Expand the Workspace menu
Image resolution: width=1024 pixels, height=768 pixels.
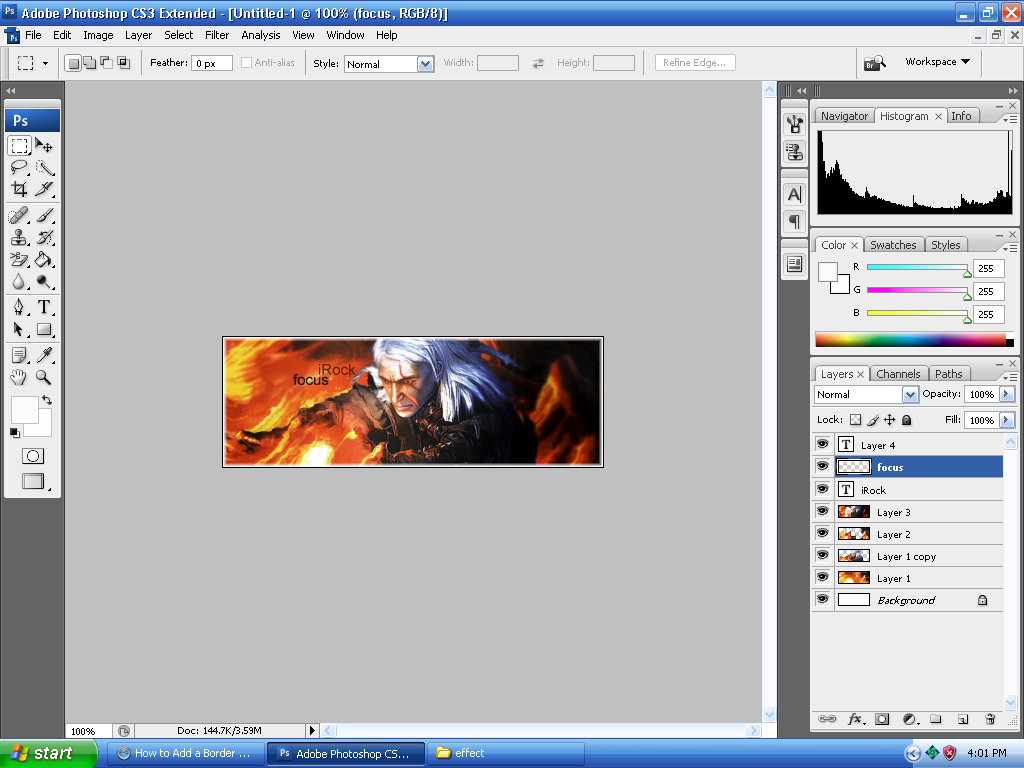(x=937, y=61)
